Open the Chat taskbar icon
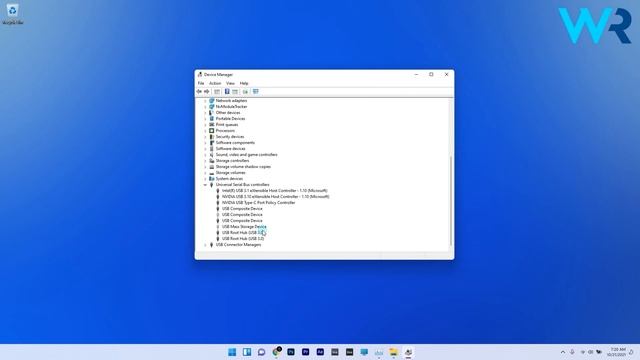The height and width of the screenshot is (360, 640). coord(262,352)
